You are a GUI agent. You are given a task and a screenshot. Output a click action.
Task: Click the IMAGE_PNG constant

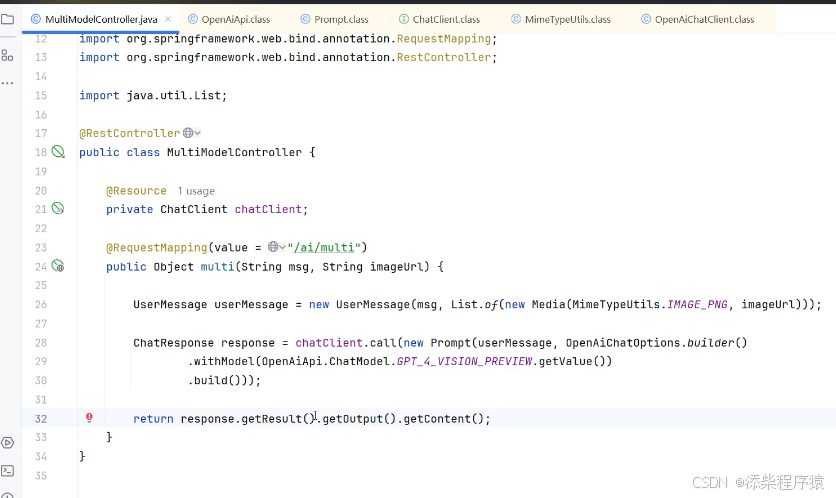tap(697, 304)
